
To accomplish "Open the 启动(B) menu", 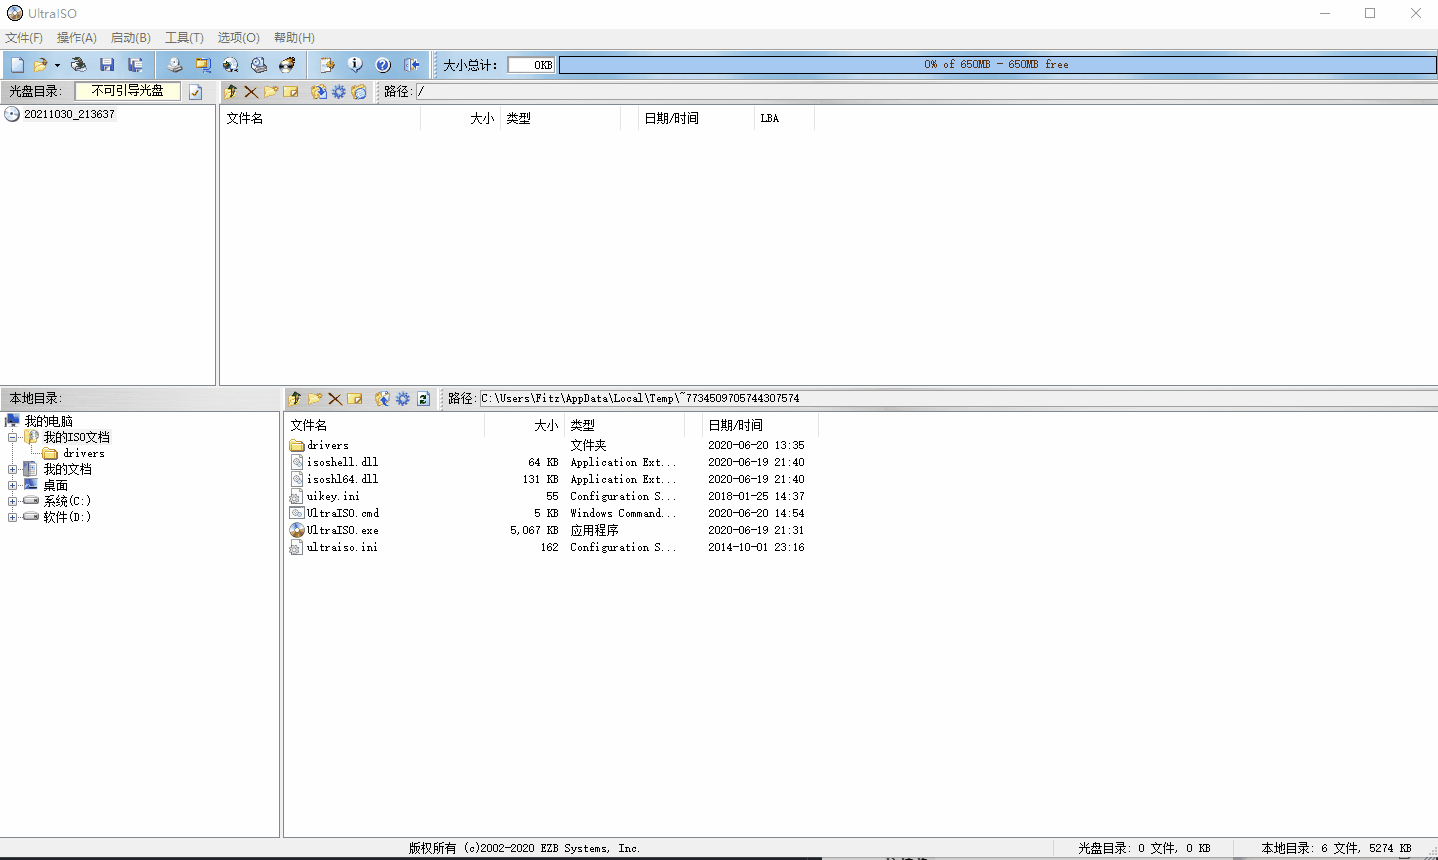I will (130, 38).
